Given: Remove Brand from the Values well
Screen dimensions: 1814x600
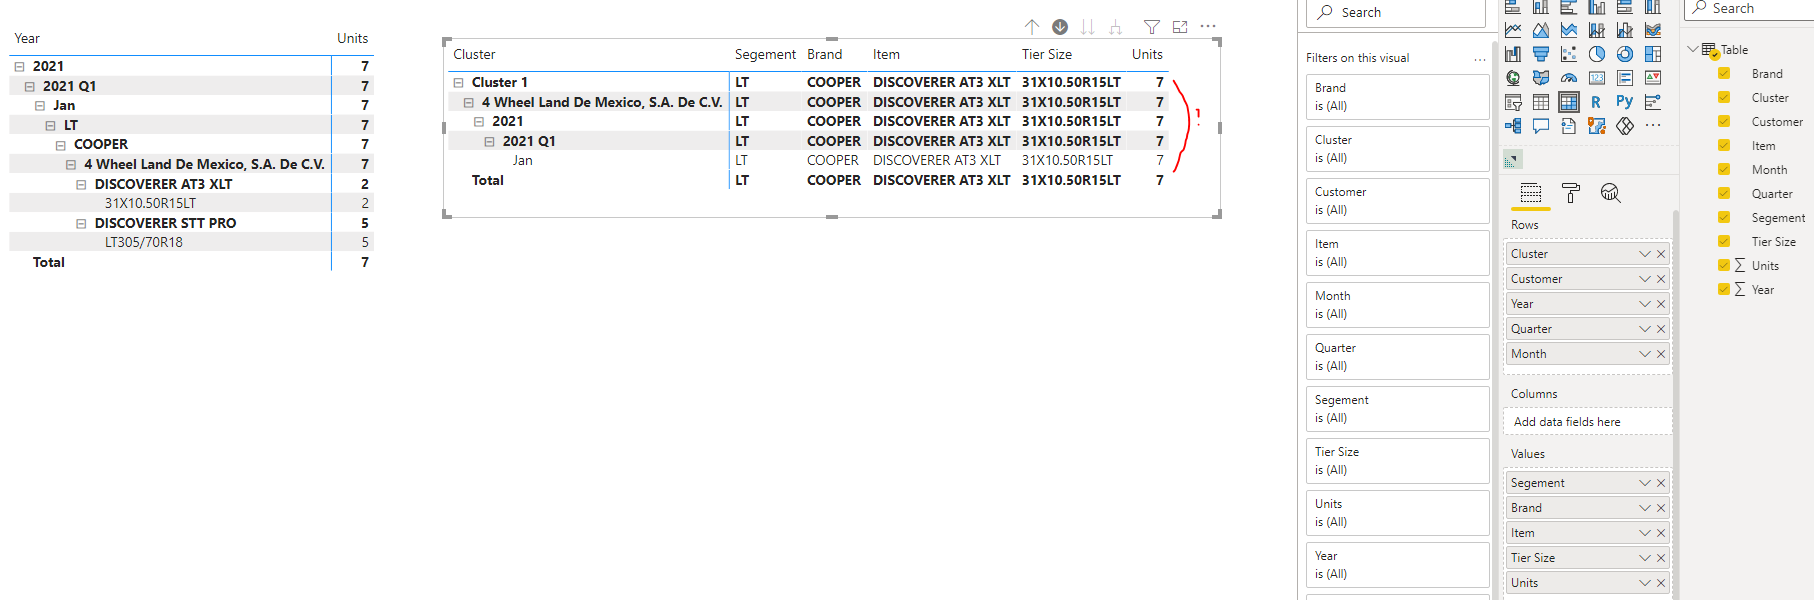Looking at the screenshot, I should tap(1661, 508).
